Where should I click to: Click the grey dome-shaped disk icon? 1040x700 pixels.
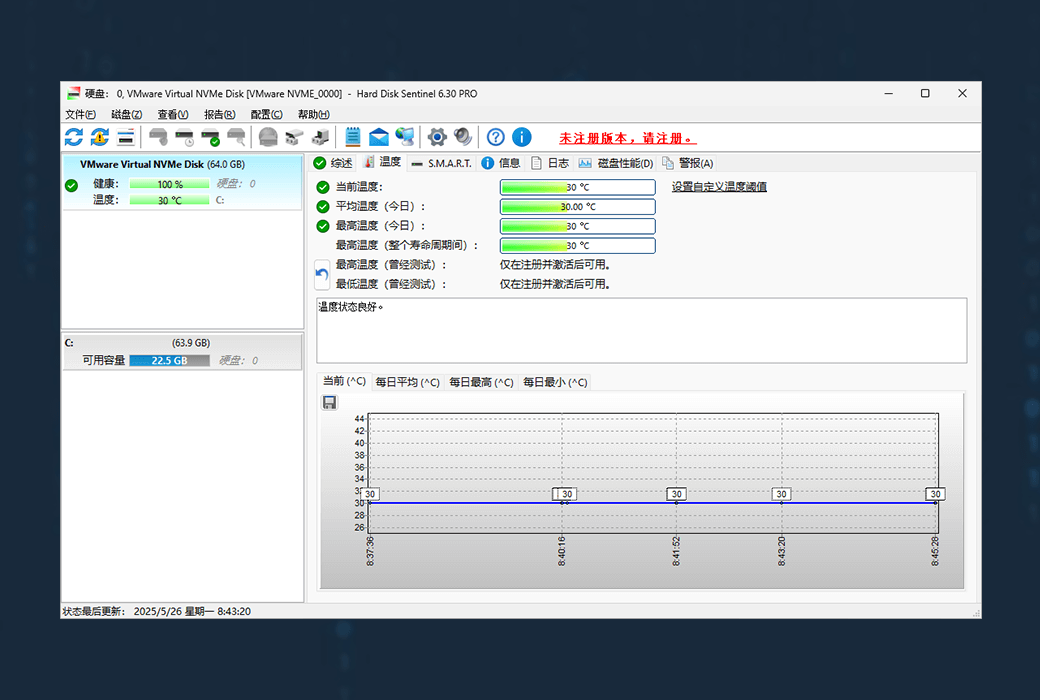[x=268, y=137]
